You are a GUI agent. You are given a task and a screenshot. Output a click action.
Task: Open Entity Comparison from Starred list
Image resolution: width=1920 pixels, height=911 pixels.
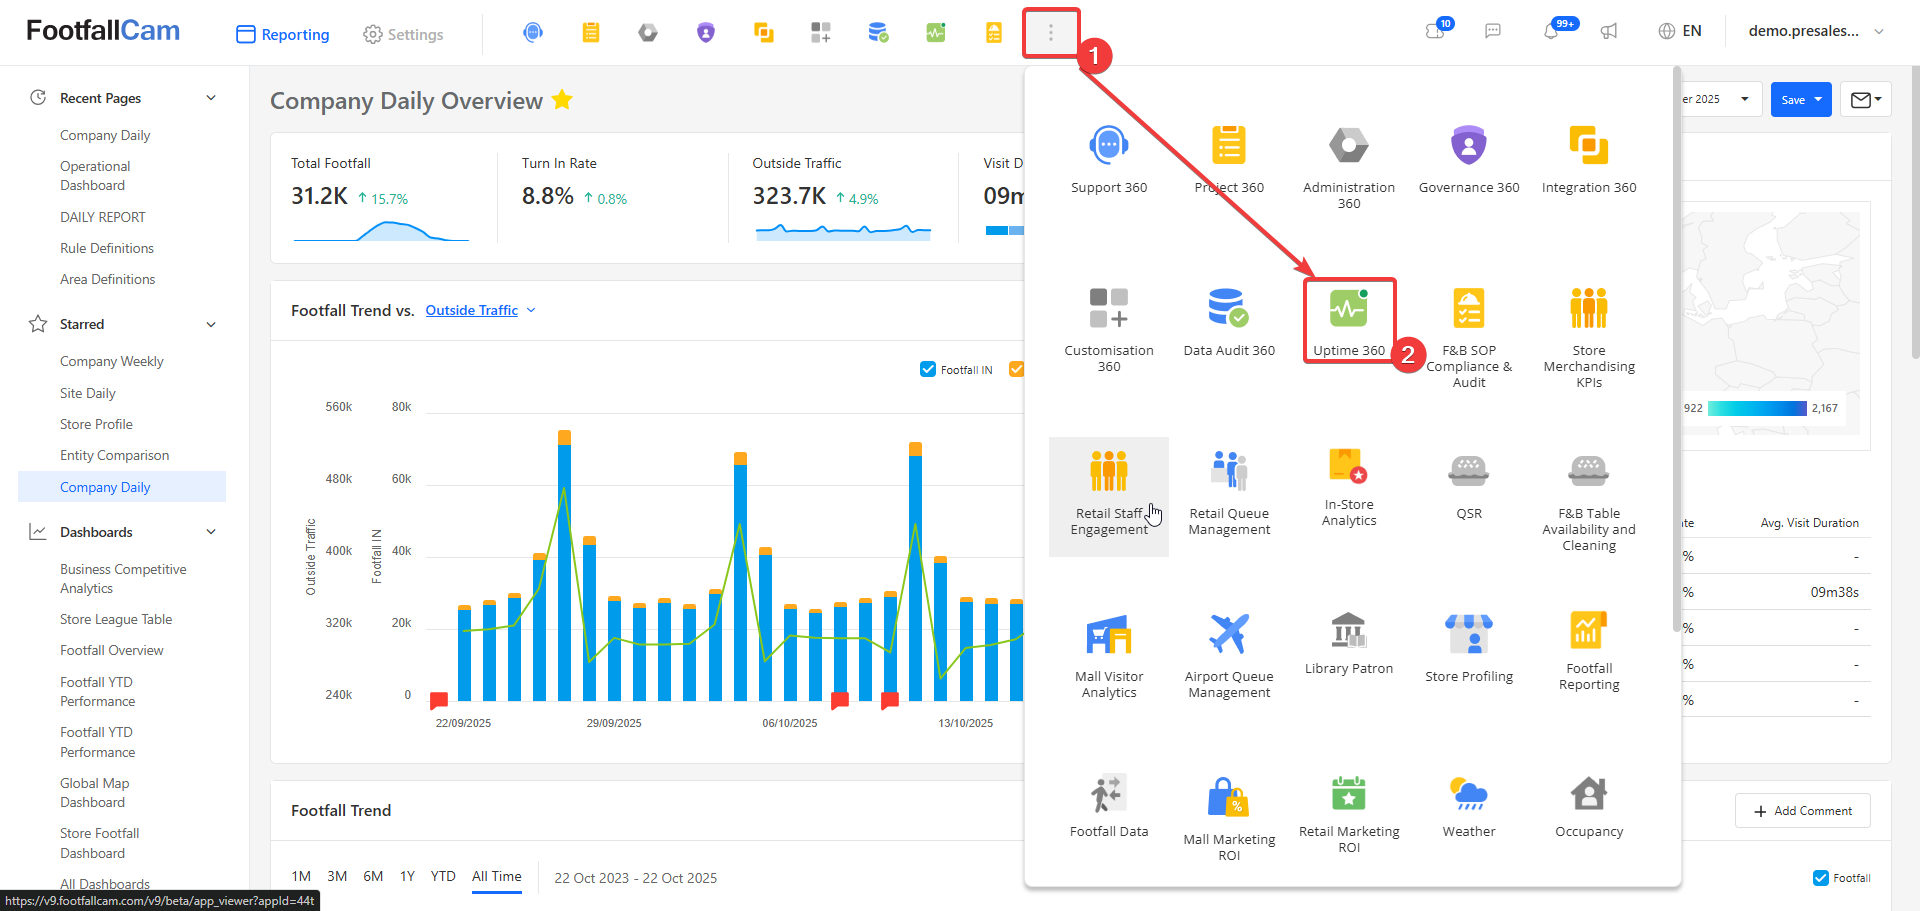pyautogui.click(x=115, y=455)
